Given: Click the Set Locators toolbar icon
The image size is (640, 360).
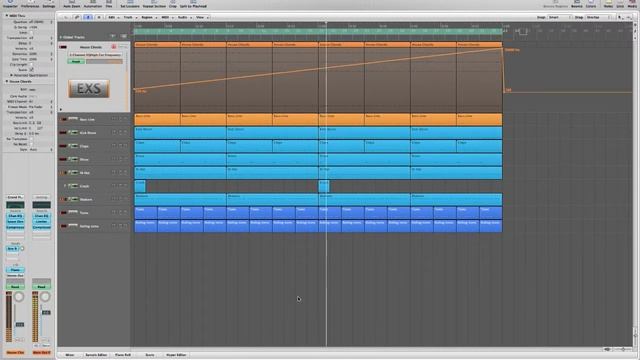Looking at the screenshot, I should coord(130,4).
